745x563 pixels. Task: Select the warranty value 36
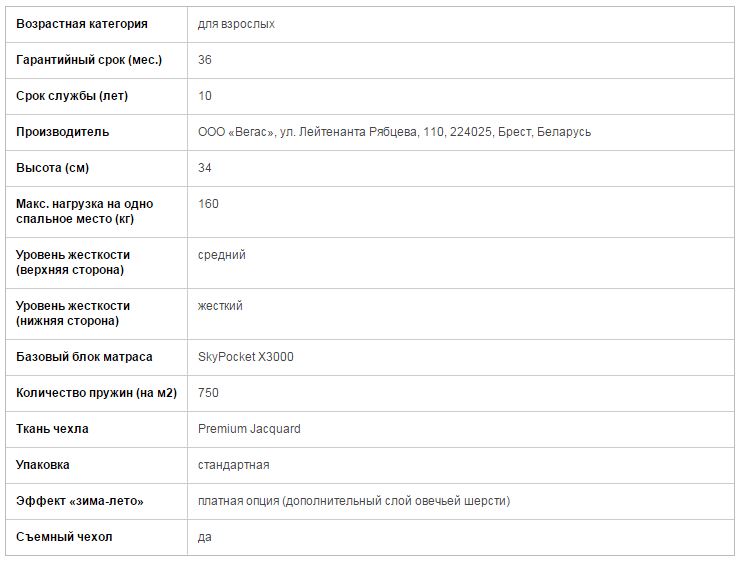pyautogui.click(x=205, y=60)
